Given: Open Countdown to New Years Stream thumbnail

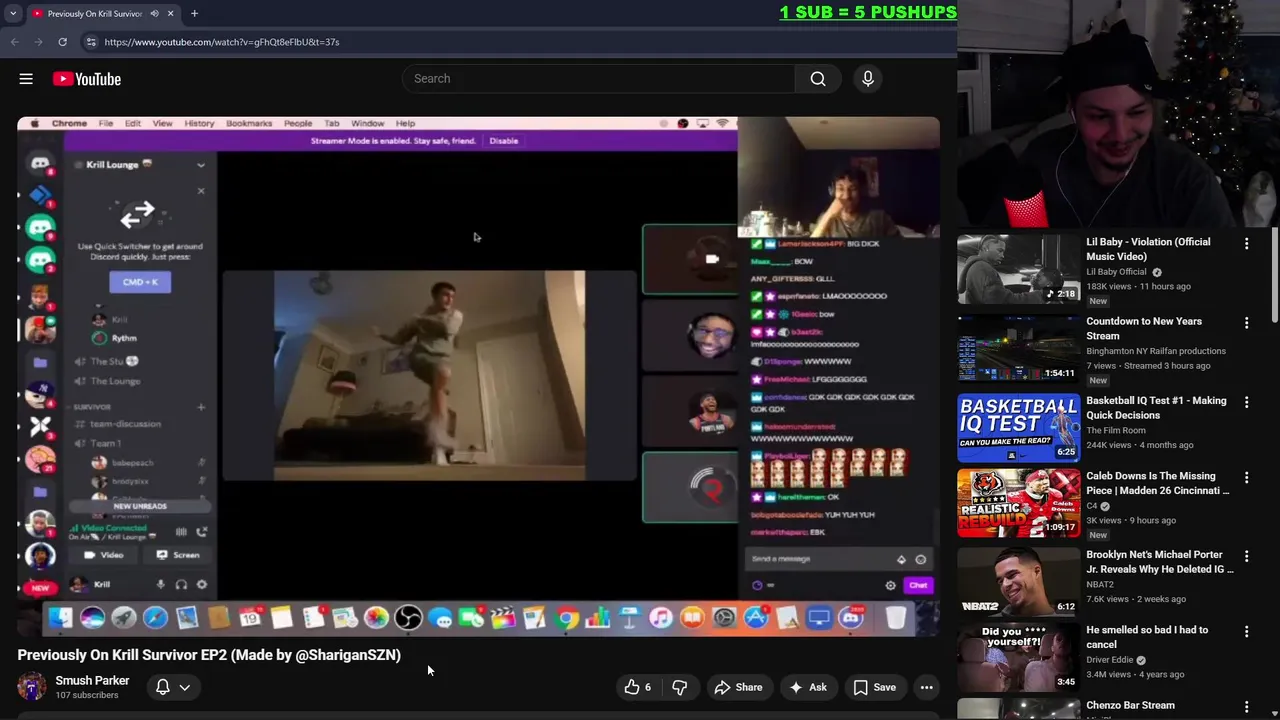Looking at the screenshot, I should click(1017, 349).
